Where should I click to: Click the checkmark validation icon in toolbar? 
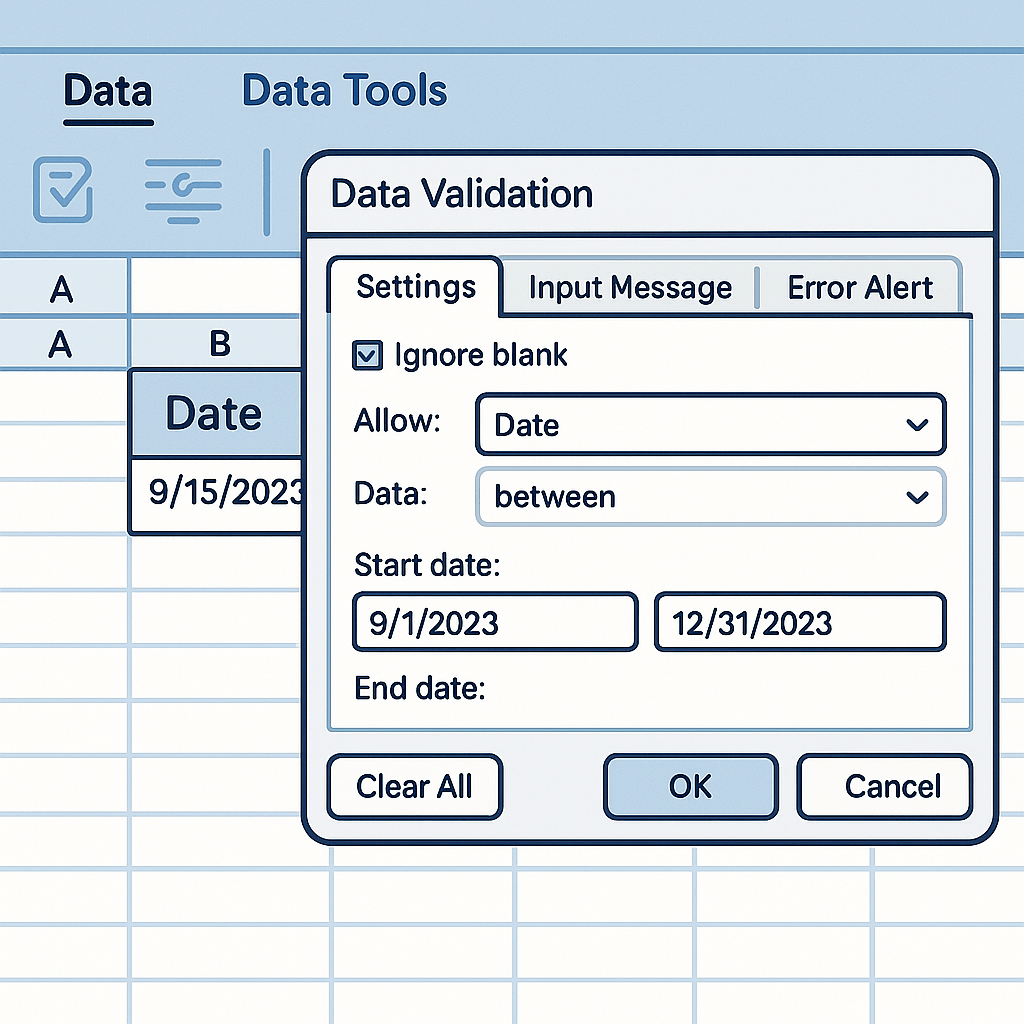pyautogui.click(x=63, y=189)
